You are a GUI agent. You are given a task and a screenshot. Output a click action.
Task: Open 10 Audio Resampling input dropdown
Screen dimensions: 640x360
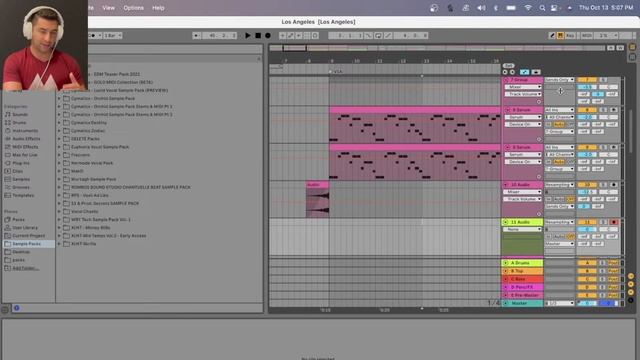(x=559, y=185)
